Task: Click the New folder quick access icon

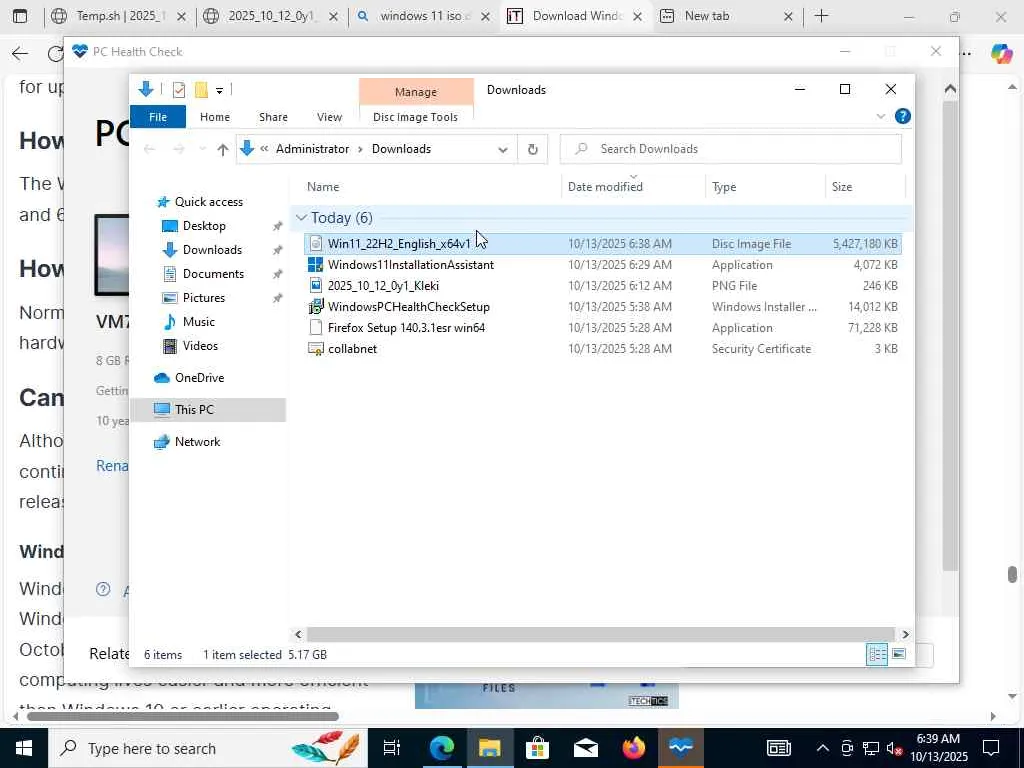Action: pyautogui.click(x=201, y=90)
